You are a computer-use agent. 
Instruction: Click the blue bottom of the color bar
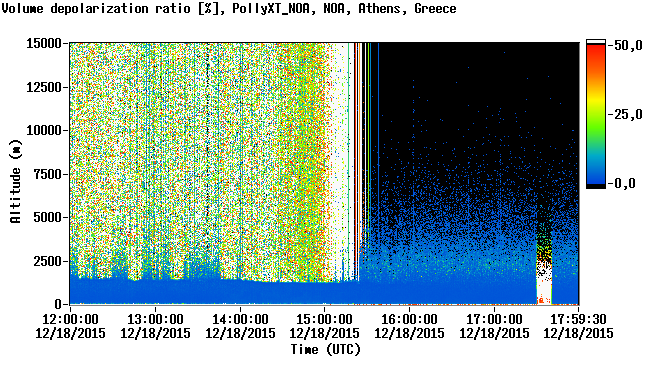pos(596,172)
